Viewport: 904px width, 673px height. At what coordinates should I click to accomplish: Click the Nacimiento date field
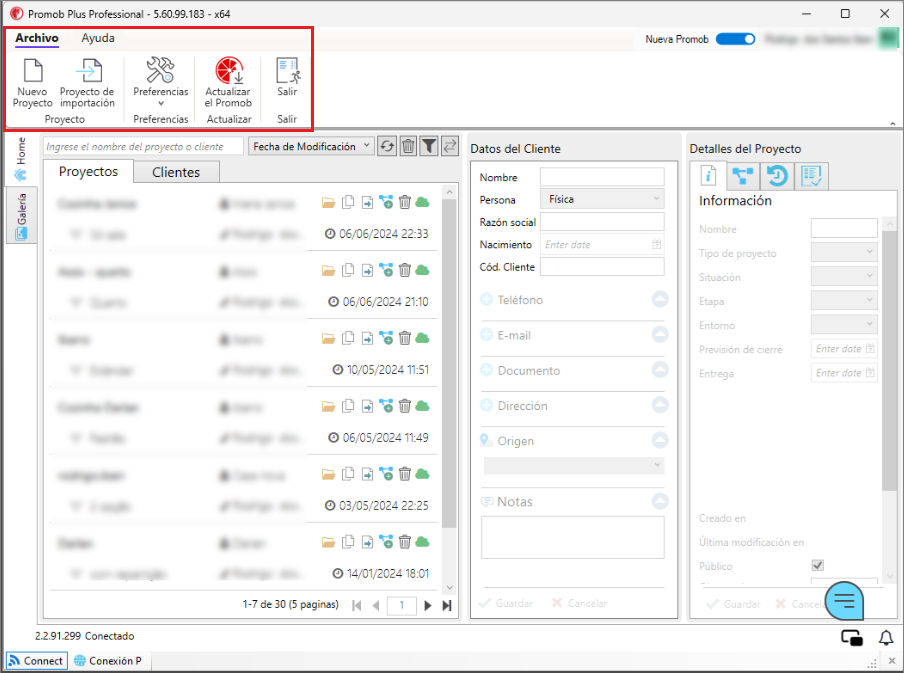(x=602, y=245)
